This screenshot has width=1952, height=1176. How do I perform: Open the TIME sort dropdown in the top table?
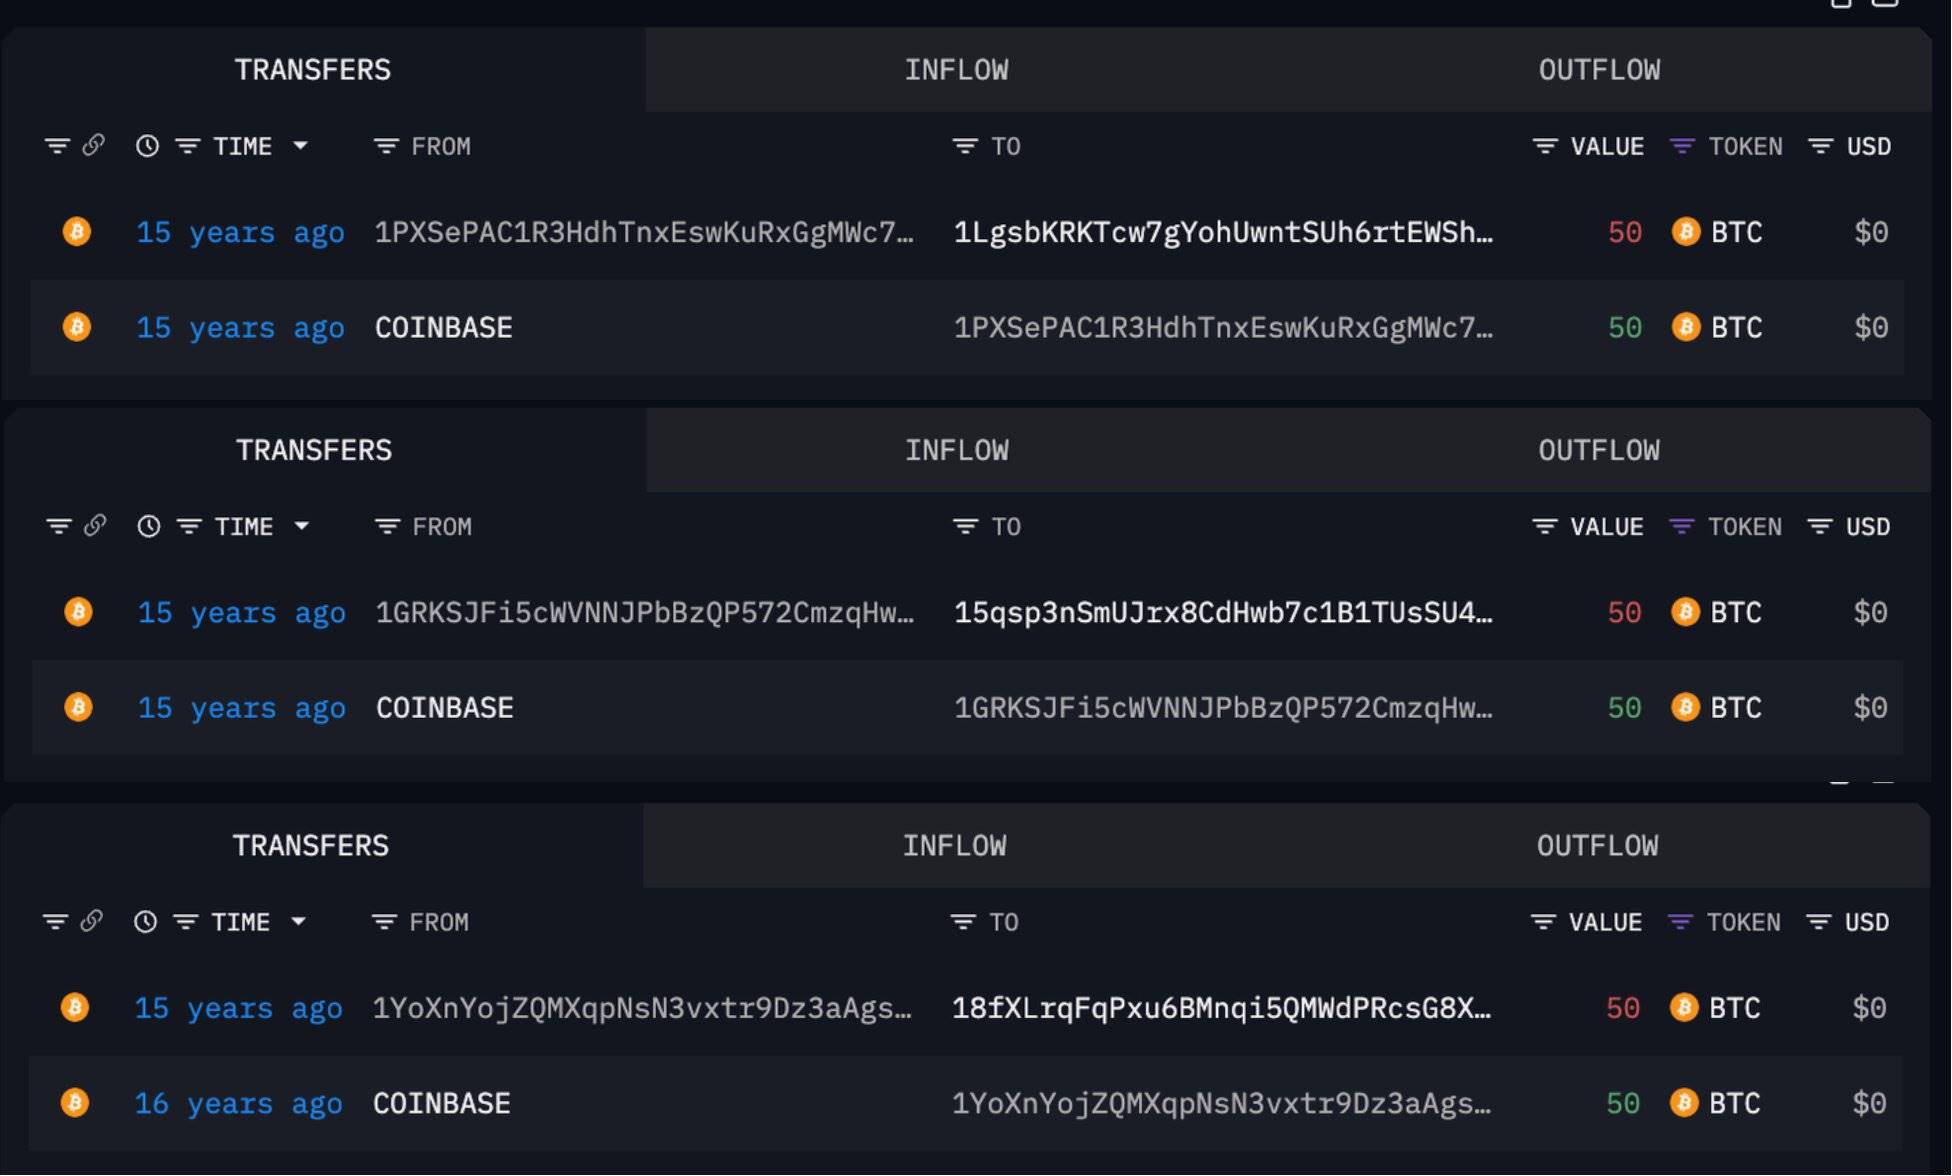300,146
